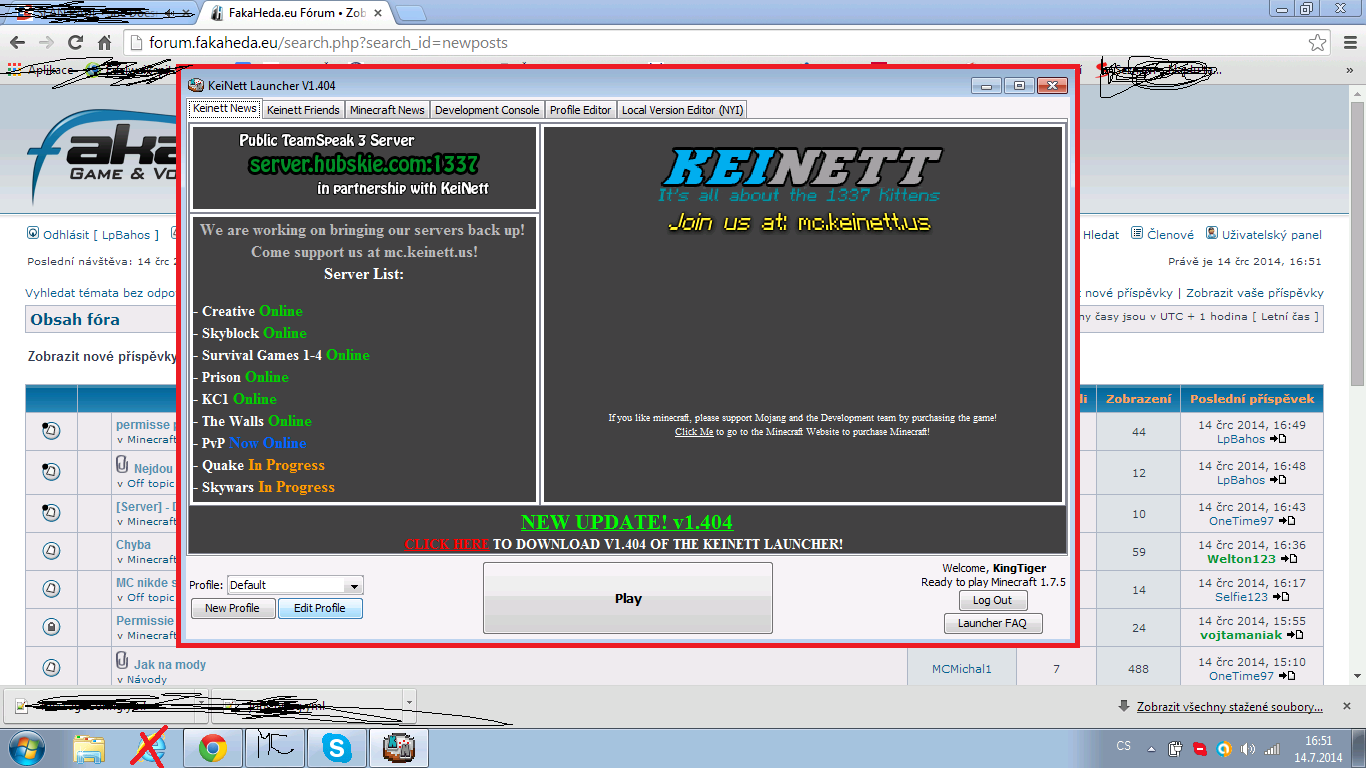Expand the Profile dropdown showing Default
Viewport: 1366px width, 768px height.
[x=353, y=586]
